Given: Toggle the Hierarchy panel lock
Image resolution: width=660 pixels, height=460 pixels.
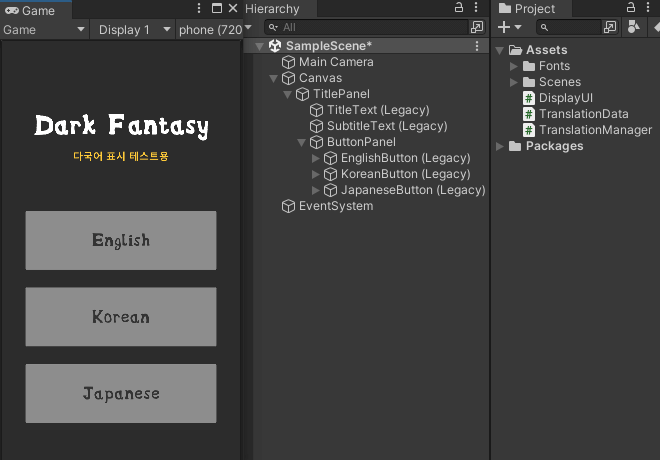Looking at the screenshot, I should coord(459,7).
